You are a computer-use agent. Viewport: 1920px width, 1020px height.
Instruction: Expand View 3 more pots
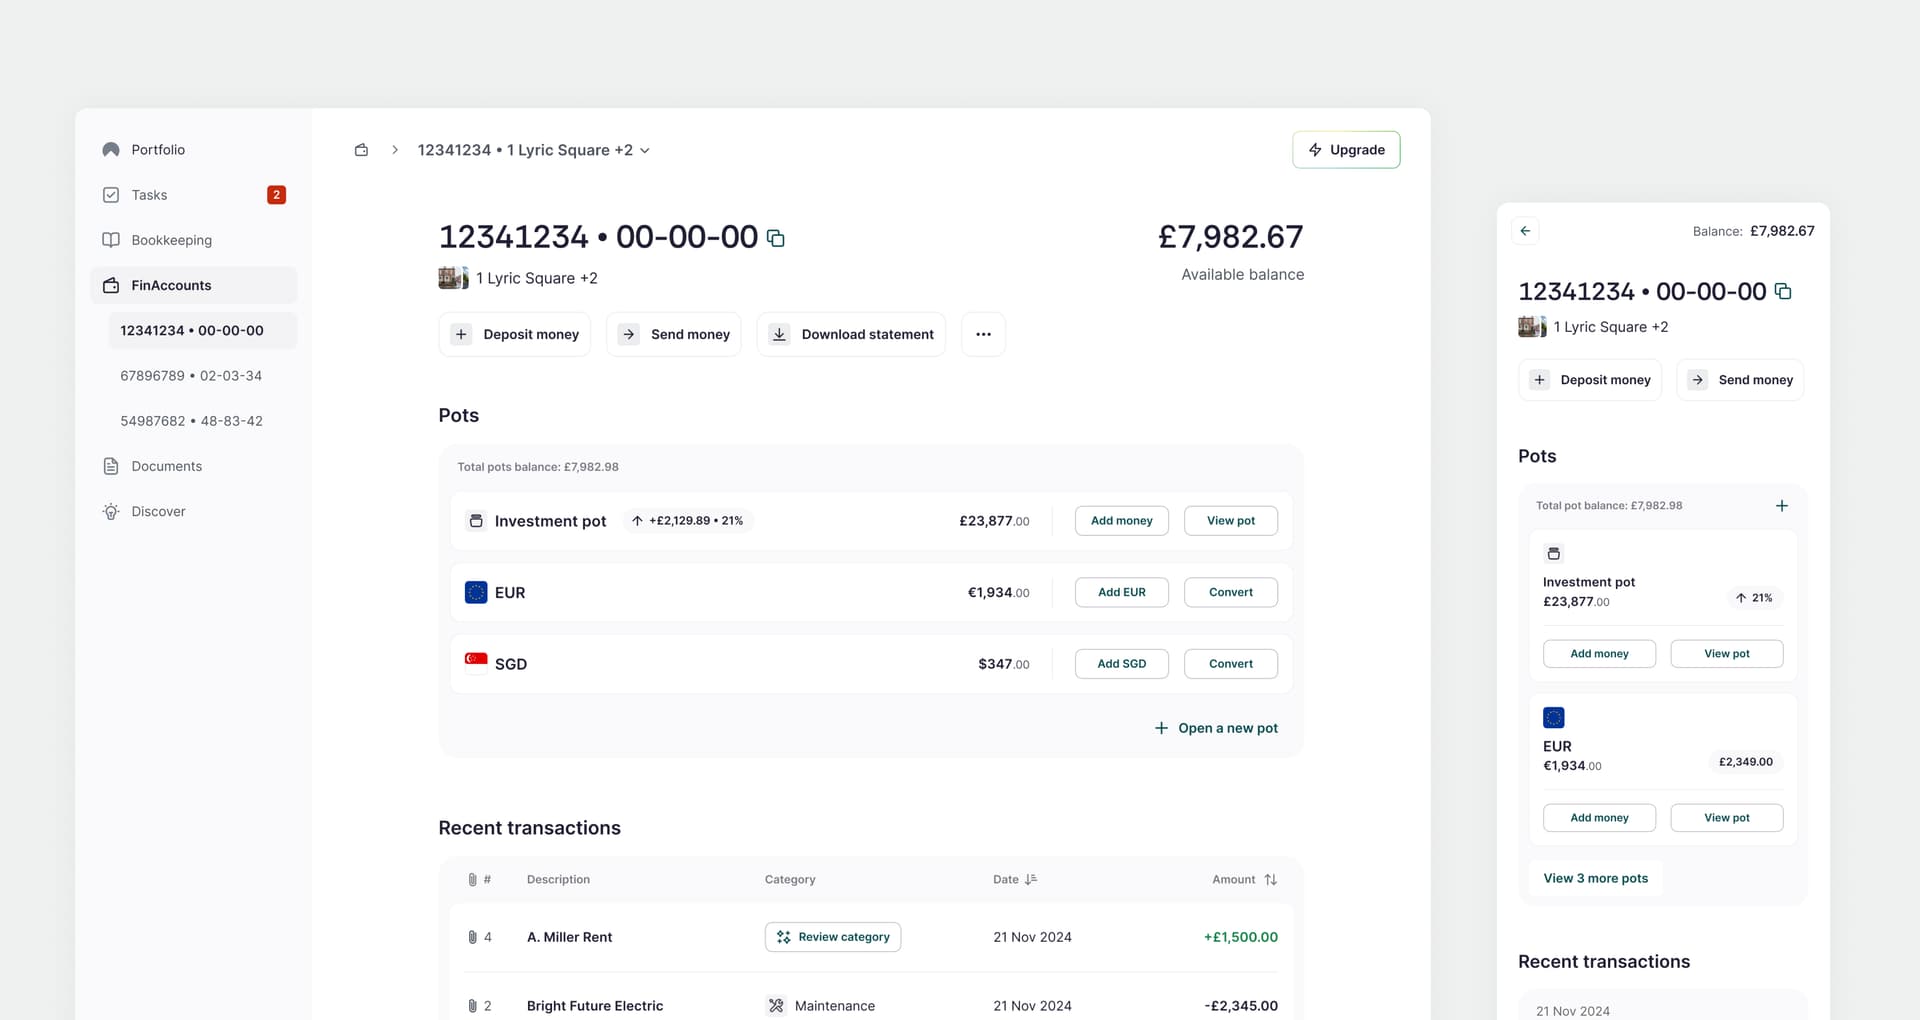[x=1595, y=878]
